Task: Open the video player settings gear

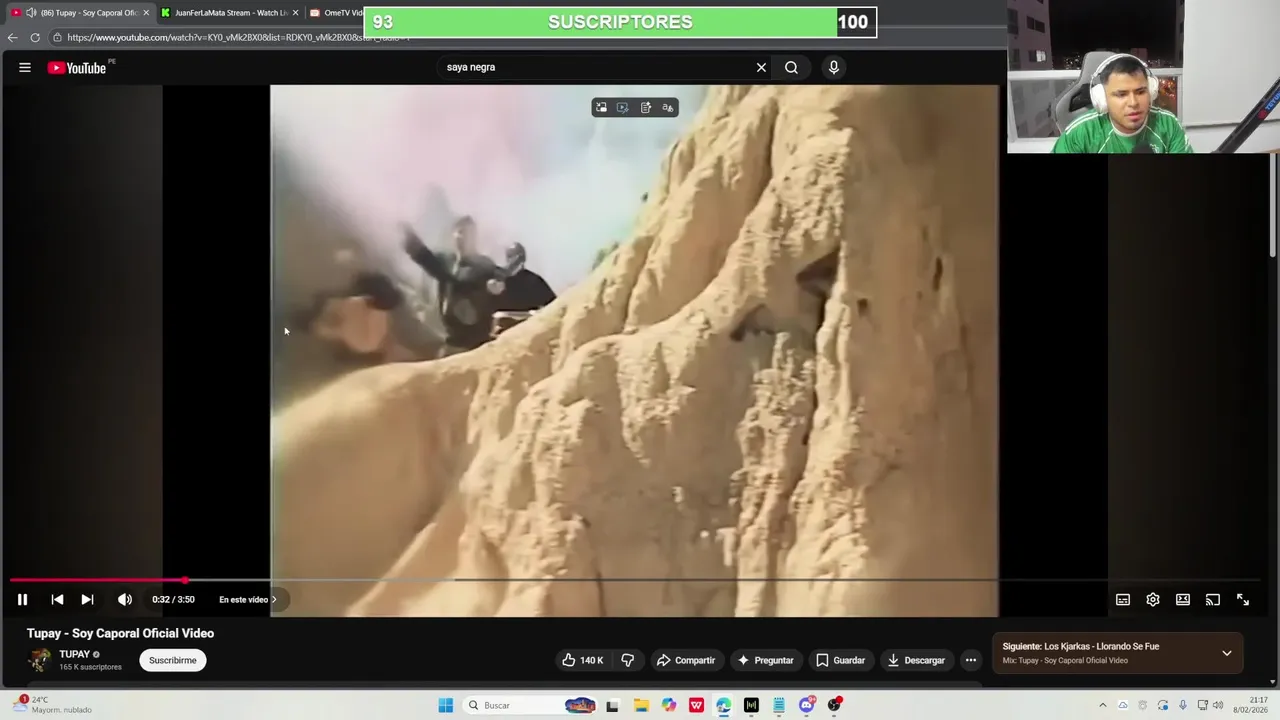Action: click(1153, 599)
